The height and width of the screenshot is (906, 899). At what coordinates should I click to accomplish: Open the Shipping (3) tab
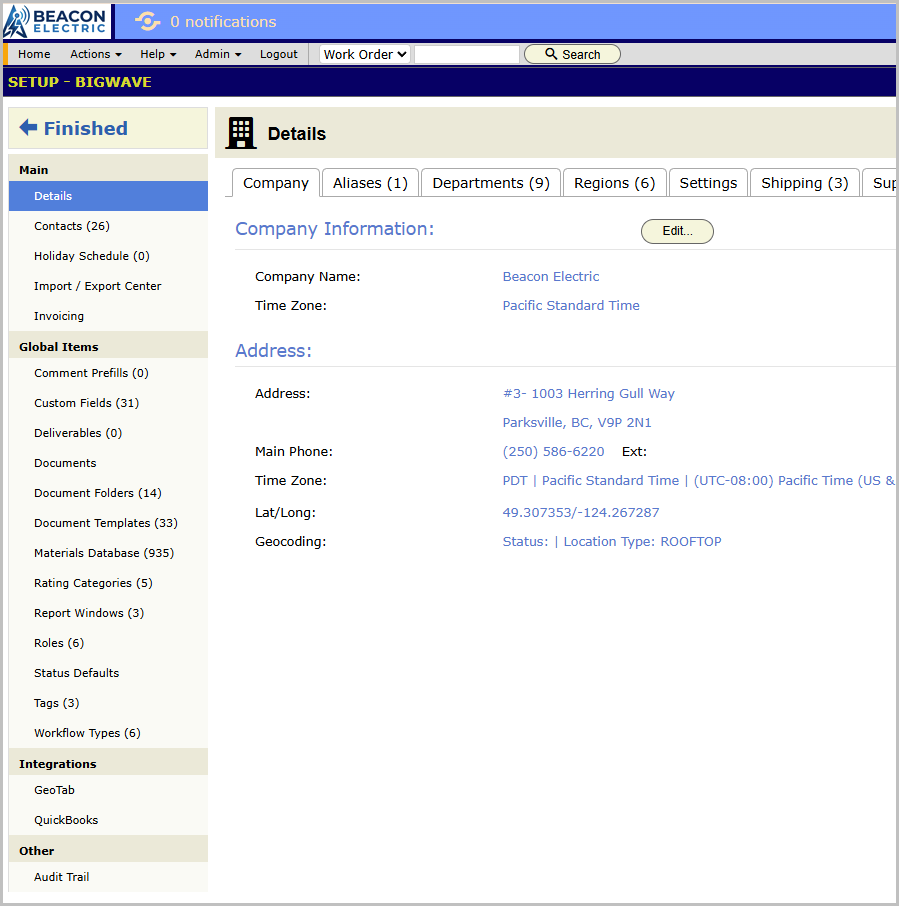[x=805, y=183]
